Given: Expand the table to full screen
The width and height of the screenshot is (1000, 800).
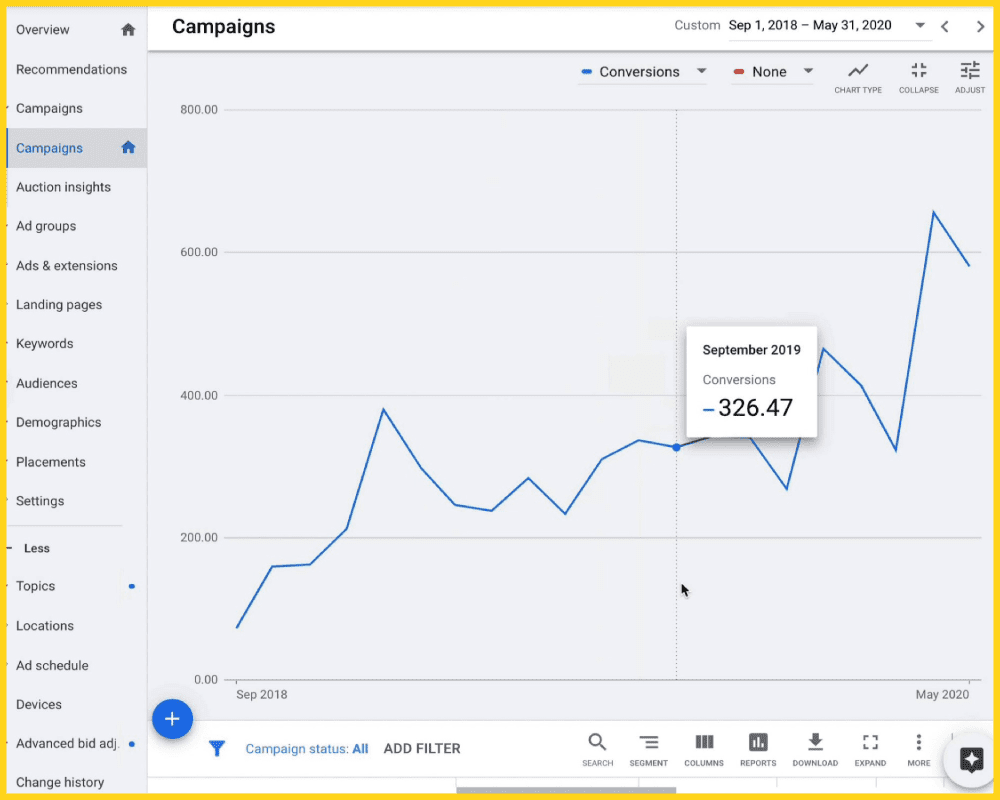Looking at the screenshot, I should pos(870,750).
